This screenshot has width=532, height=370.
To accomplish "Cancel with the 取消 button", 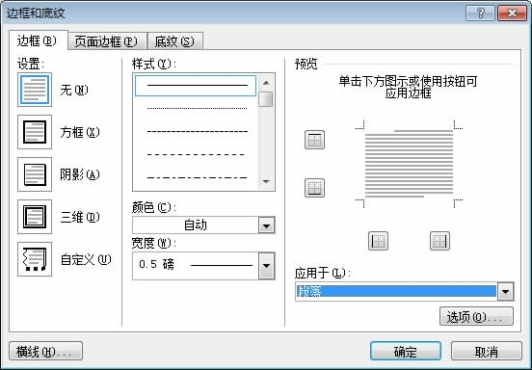I will 486,351.
